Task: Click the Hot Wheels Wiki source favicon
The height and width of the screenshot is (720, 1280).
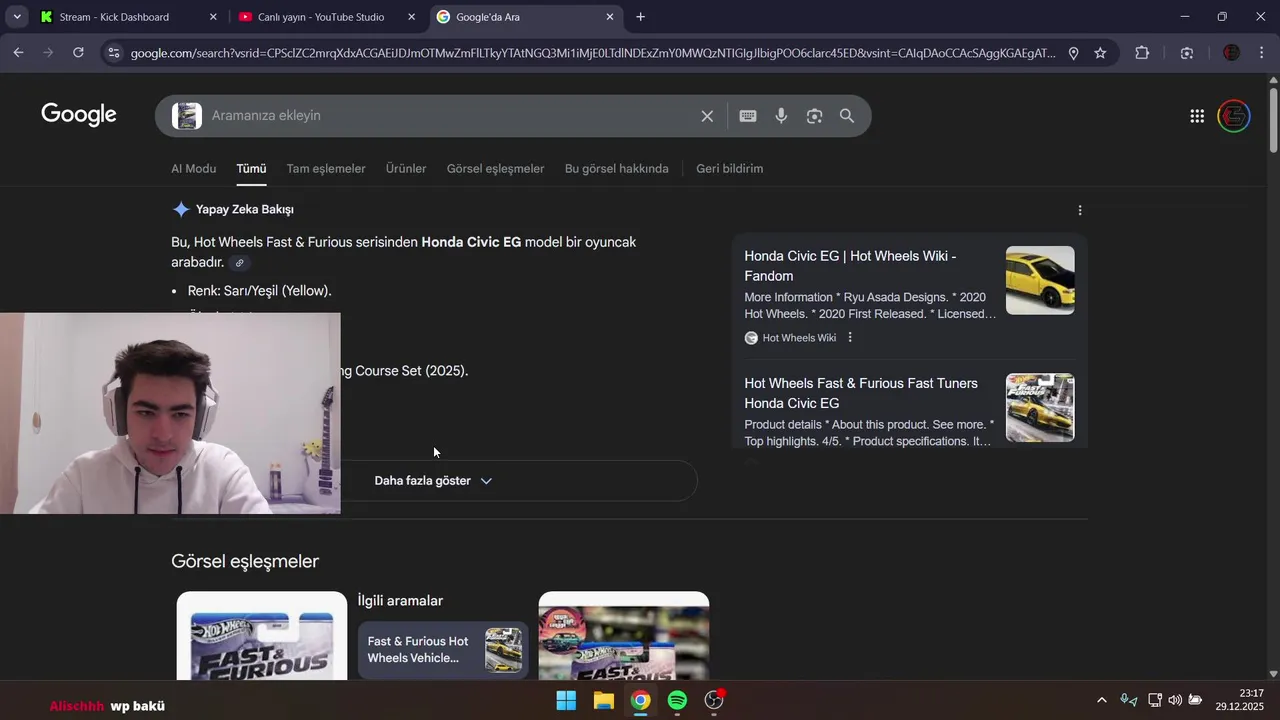Action: [x=751, y=338]
